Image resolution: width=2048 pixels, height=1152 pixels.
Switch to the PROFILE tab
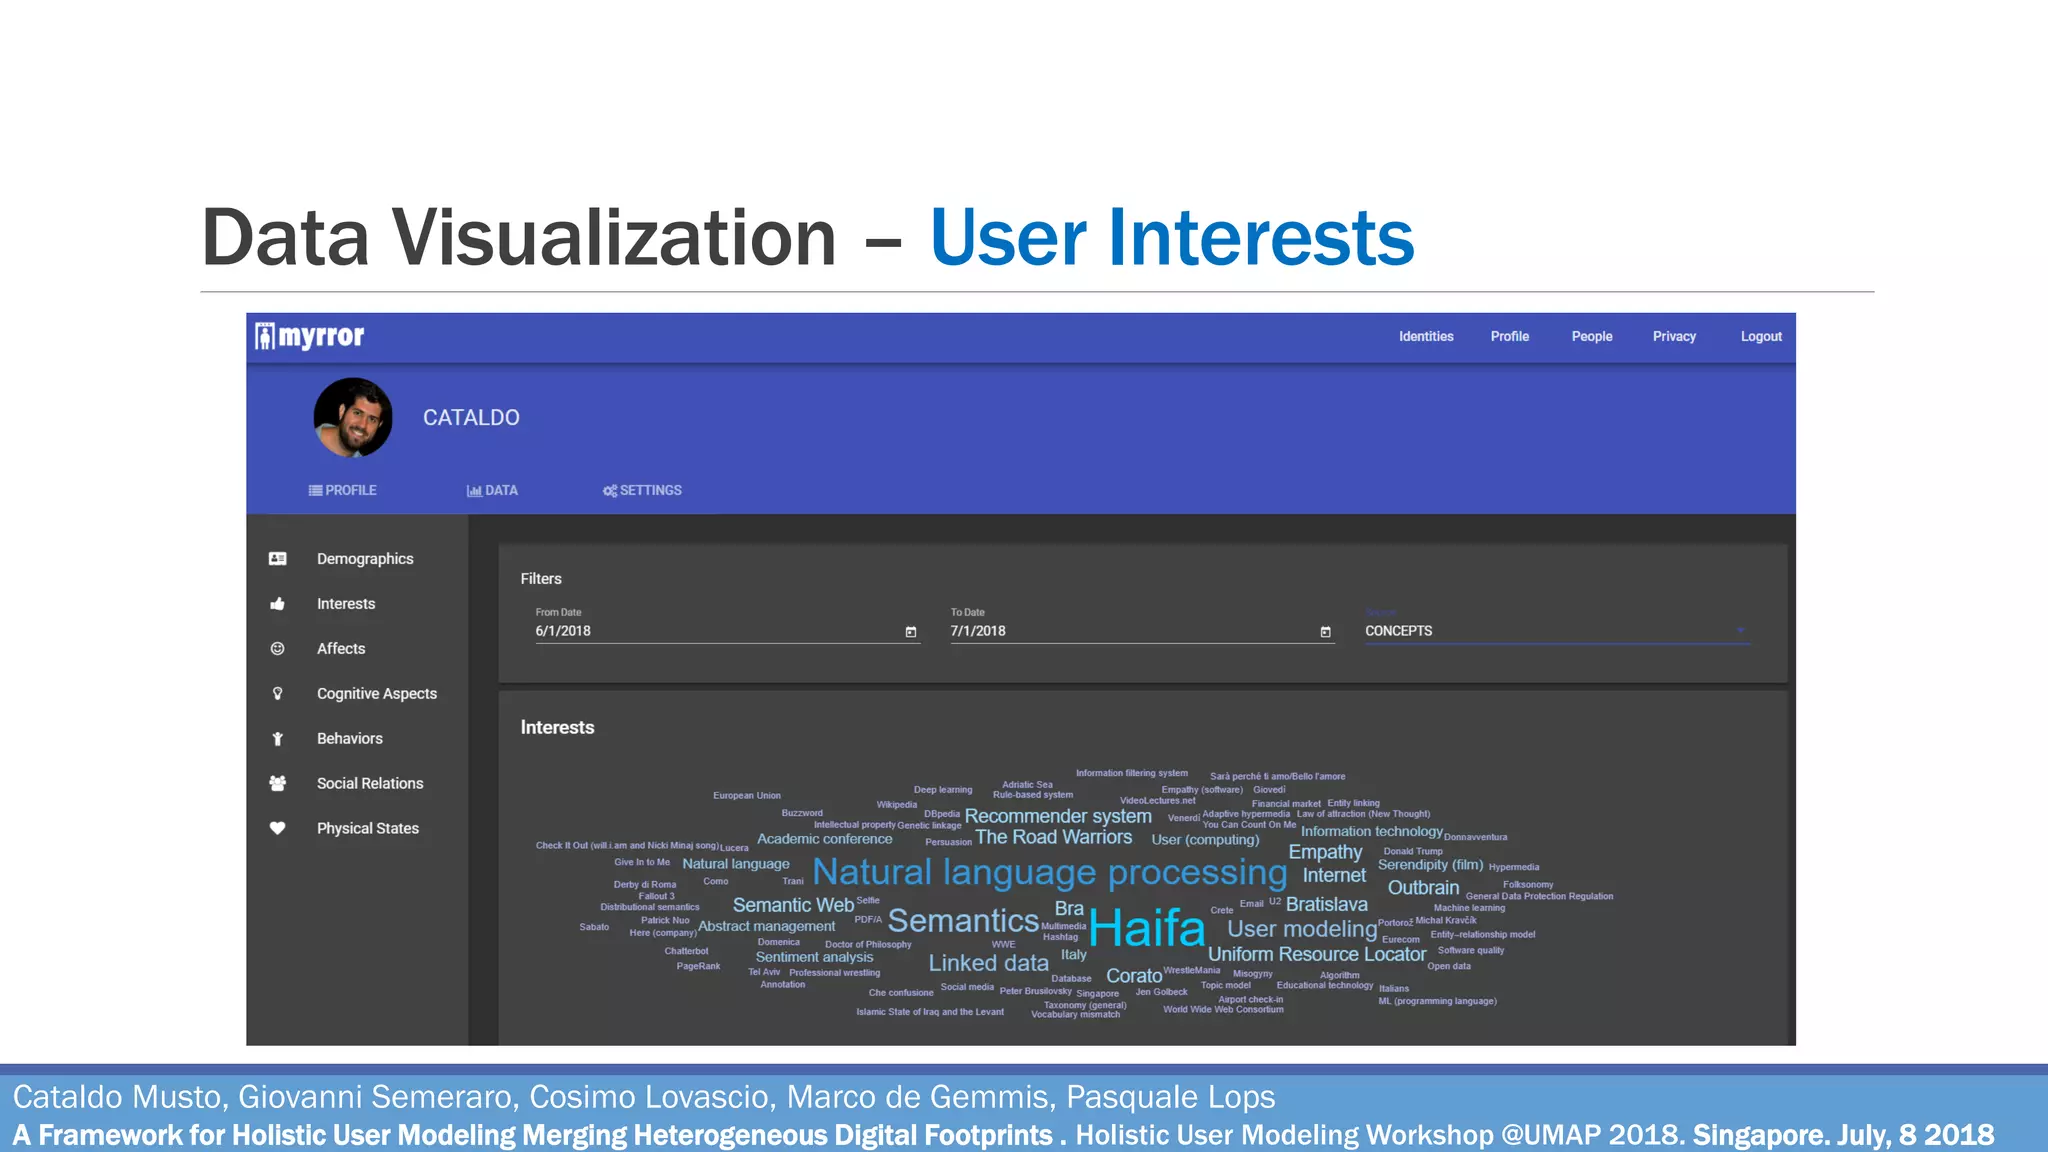click(x=342, y=491)
